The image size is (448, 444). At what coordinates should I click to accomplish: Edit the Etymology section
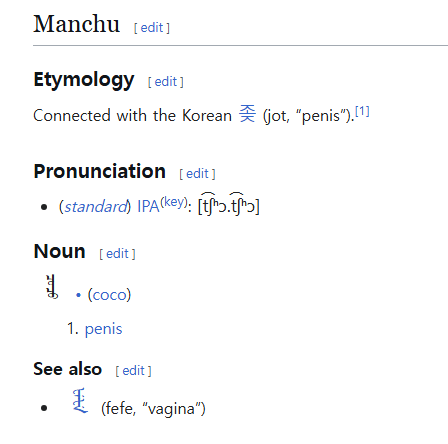[166, 82]
